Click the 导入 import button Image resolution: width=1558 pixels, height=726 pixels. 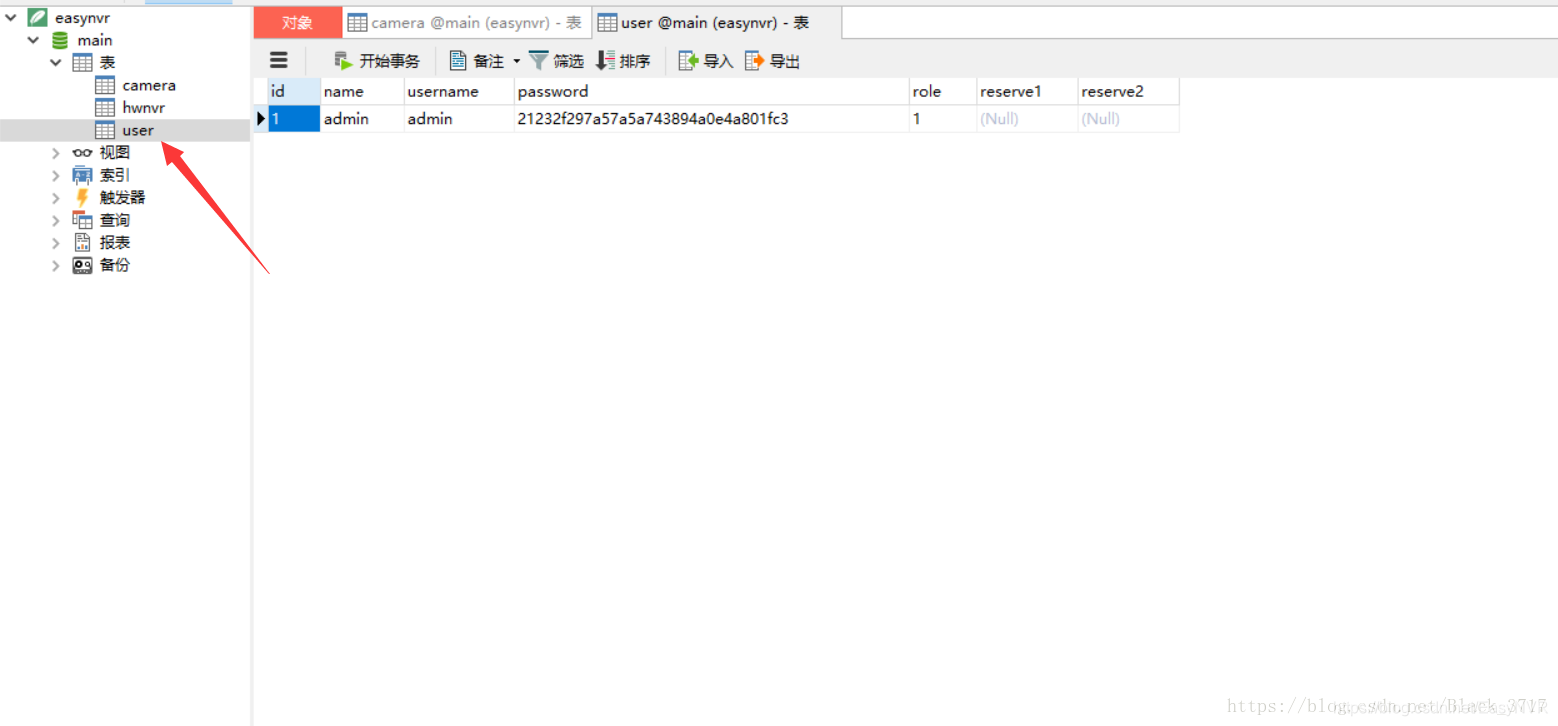pos(706,61)
